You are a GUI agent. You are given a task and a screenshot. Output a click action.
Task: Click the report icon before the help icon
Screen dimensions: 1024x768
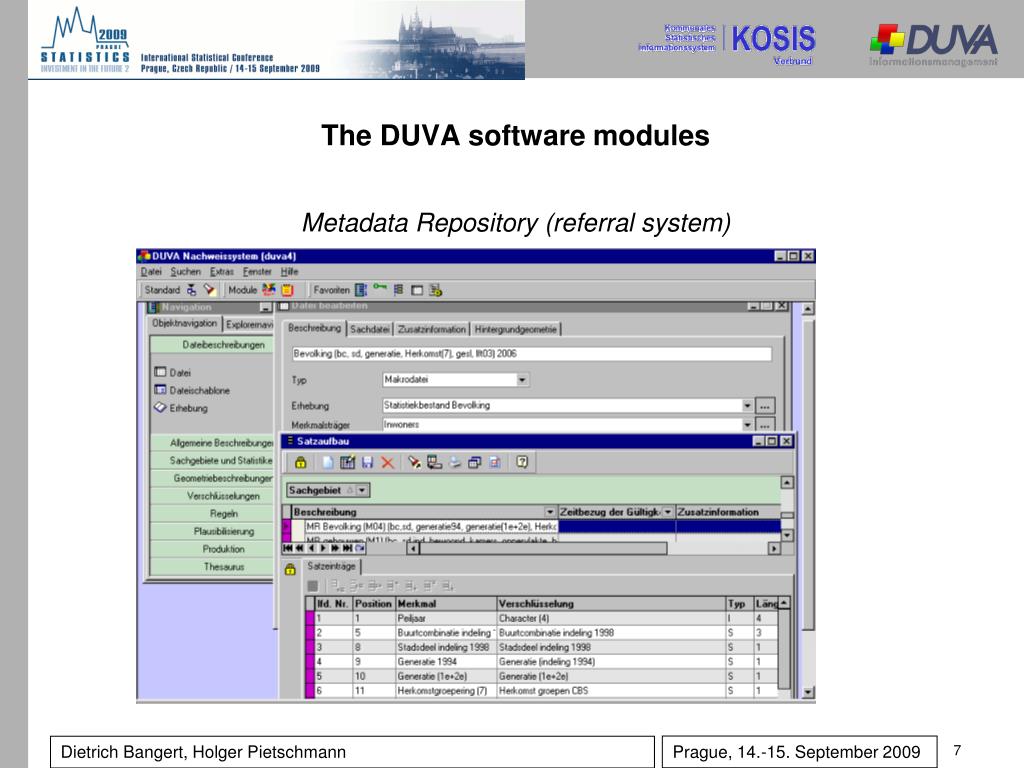pyautogui.click(x=495, y=462)
